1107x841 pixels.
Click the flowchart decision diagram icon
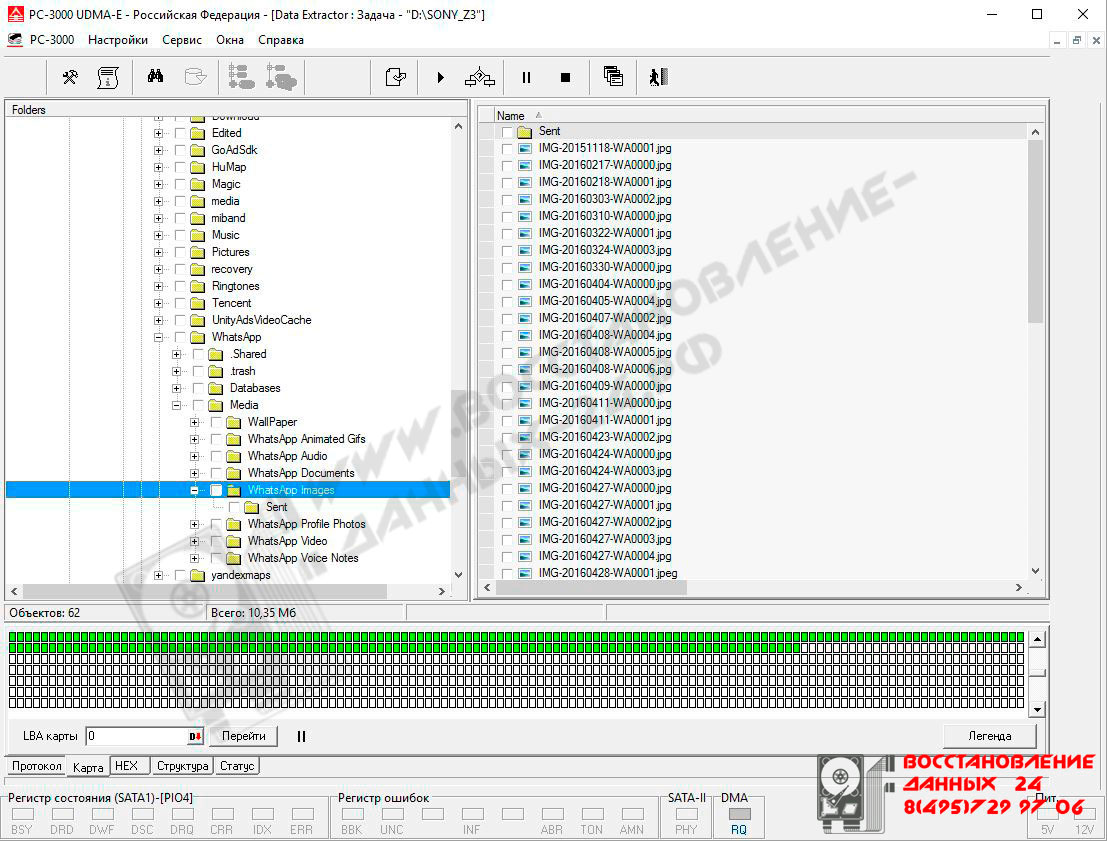pyautogui.click(x=479, y=77)
